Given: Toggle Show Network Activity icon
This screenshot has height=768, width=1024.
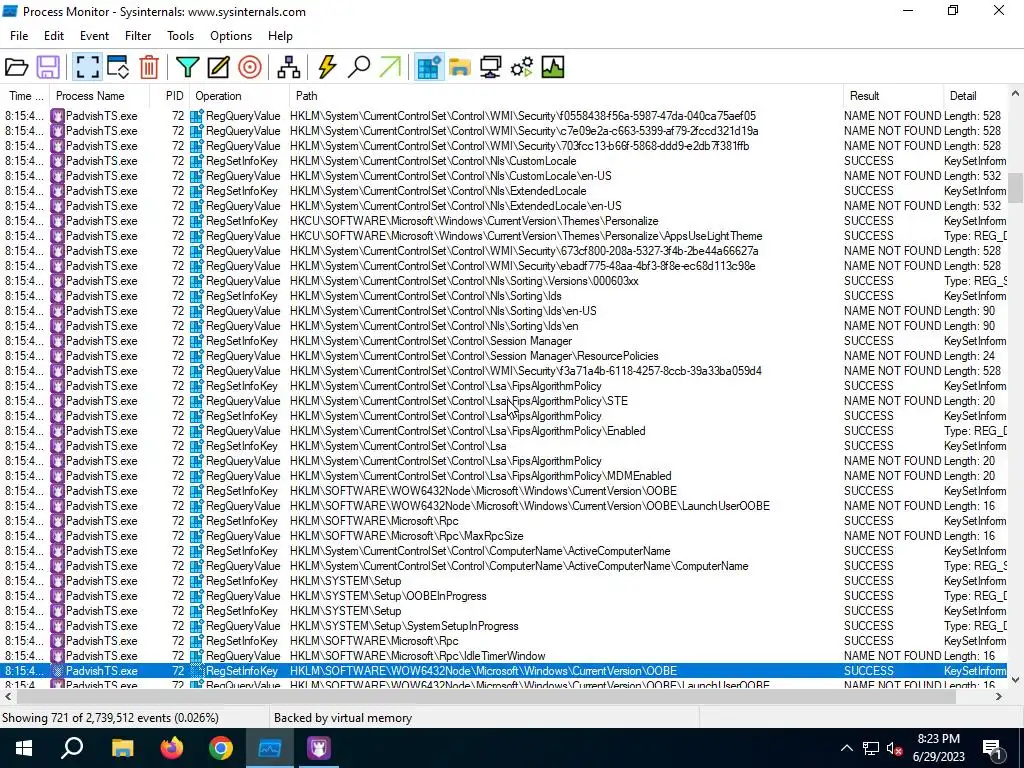Looking at the screenshot, I should click(490, 67).
